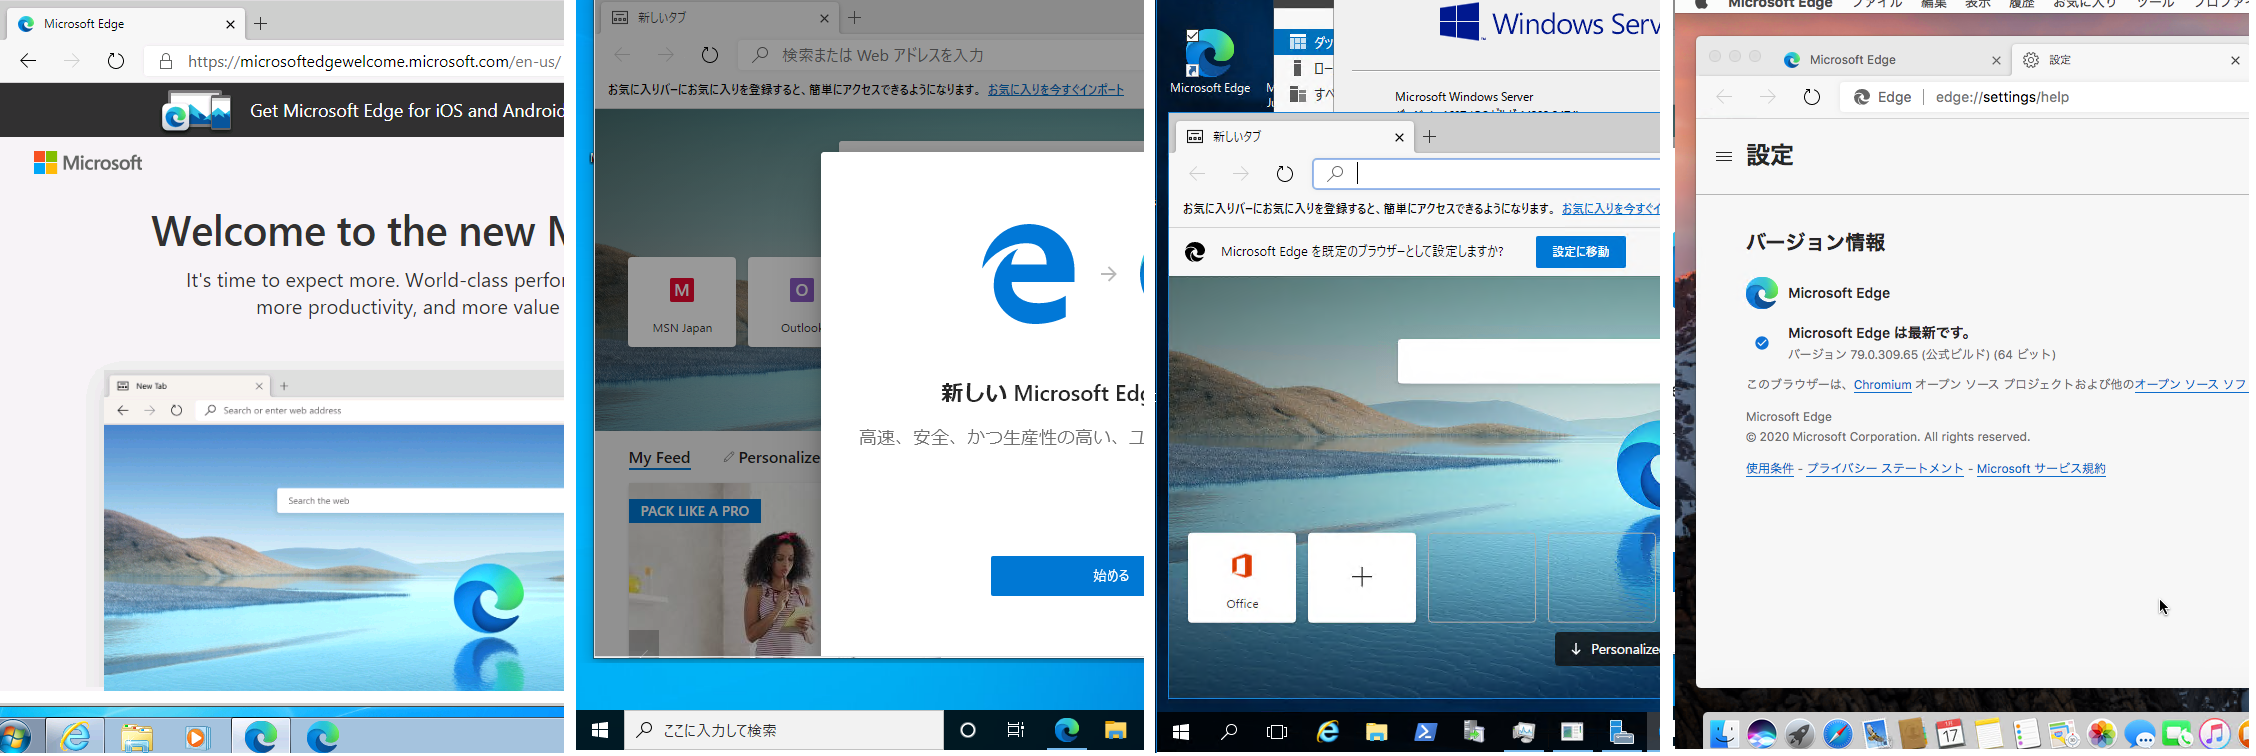Reload the microsoftedgewelcome page in Windows 7 Edge
The height and width of the screenshot is (756, 2256).
116,61
